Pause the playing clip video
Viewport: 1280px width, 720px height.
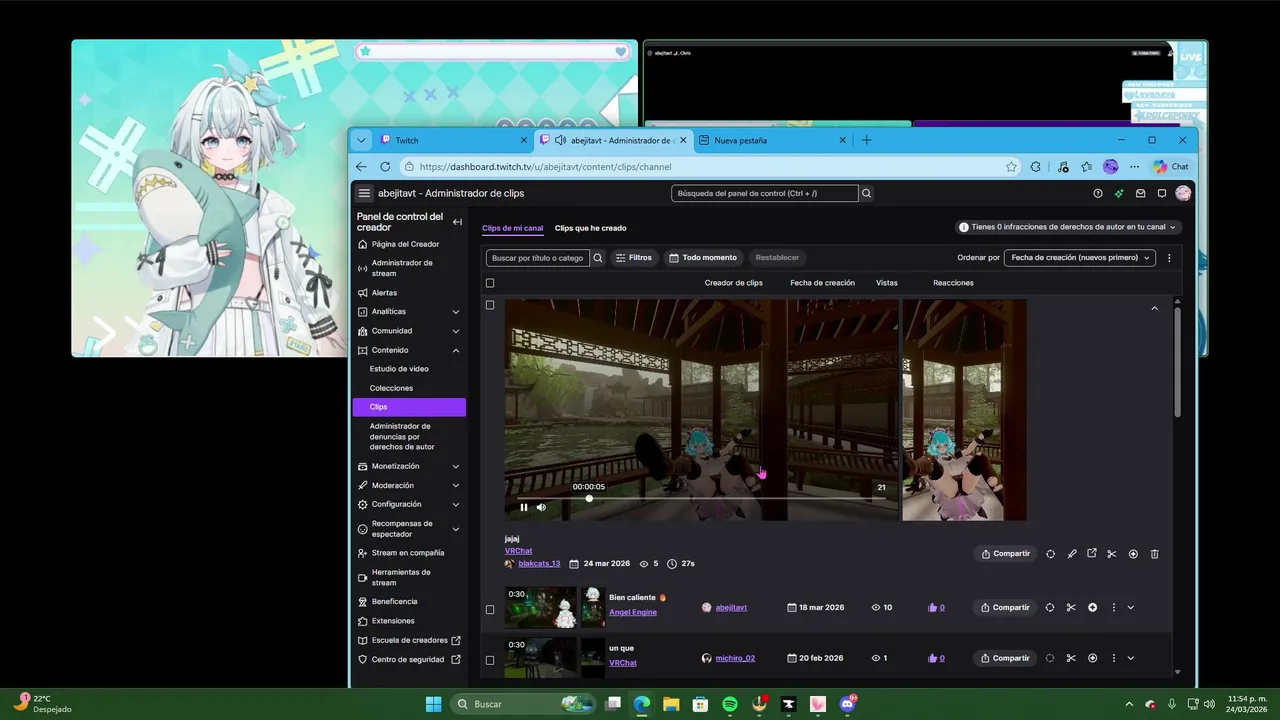click(524, 507)
